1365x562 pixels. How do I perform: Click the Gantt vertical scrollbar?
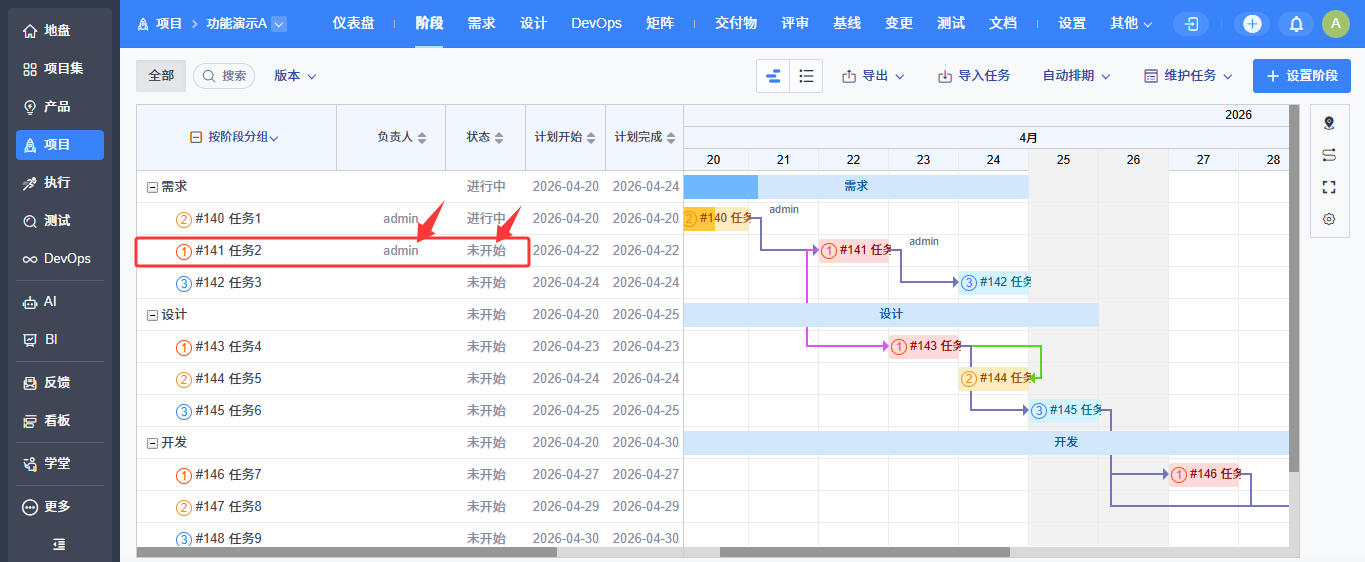tap(1294, 289)
